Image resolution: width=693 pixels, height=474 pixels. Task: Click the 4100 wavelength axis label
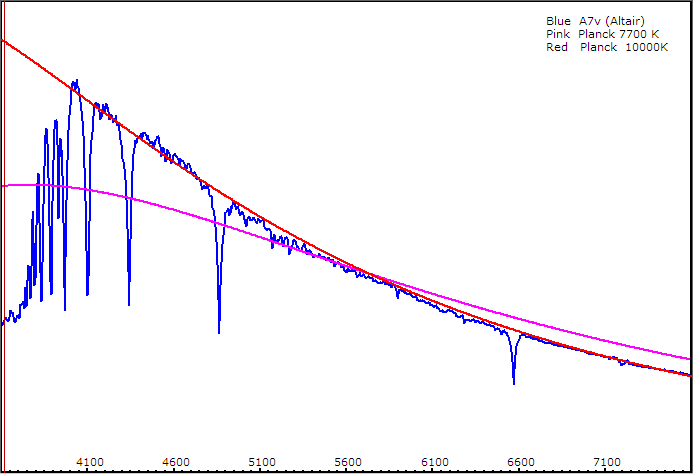90,462
